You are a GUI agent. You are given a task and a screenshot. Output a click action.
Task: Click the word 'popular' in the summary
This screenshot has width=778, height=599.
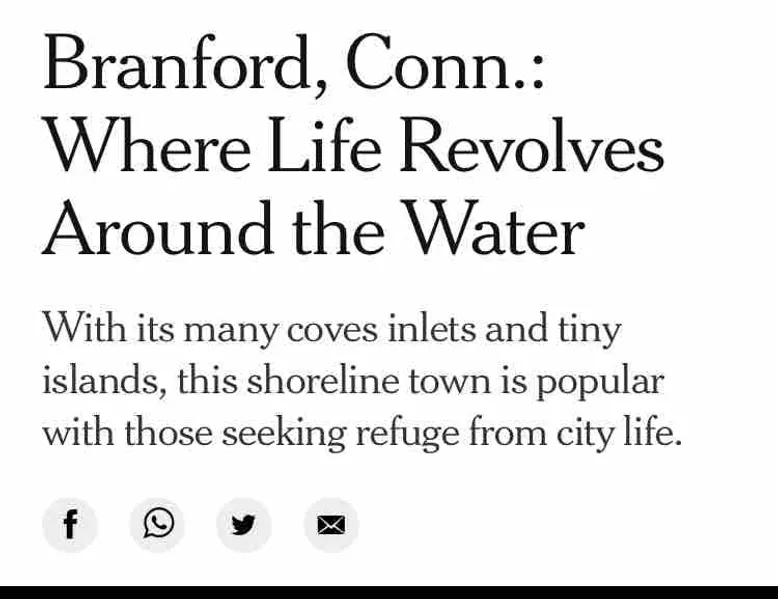600,383
